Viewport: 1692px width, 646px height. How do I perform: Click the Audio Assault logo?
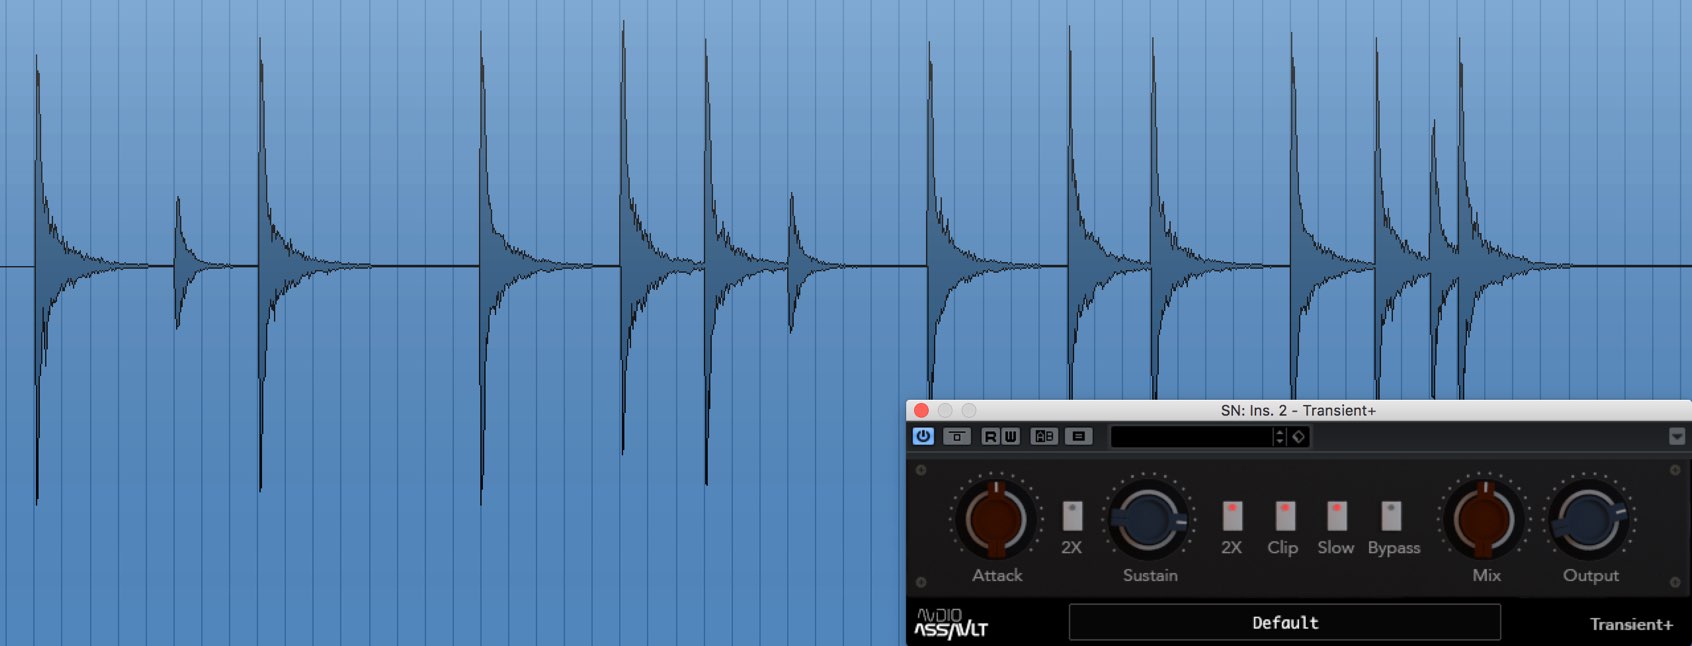(x=950, y=623)
